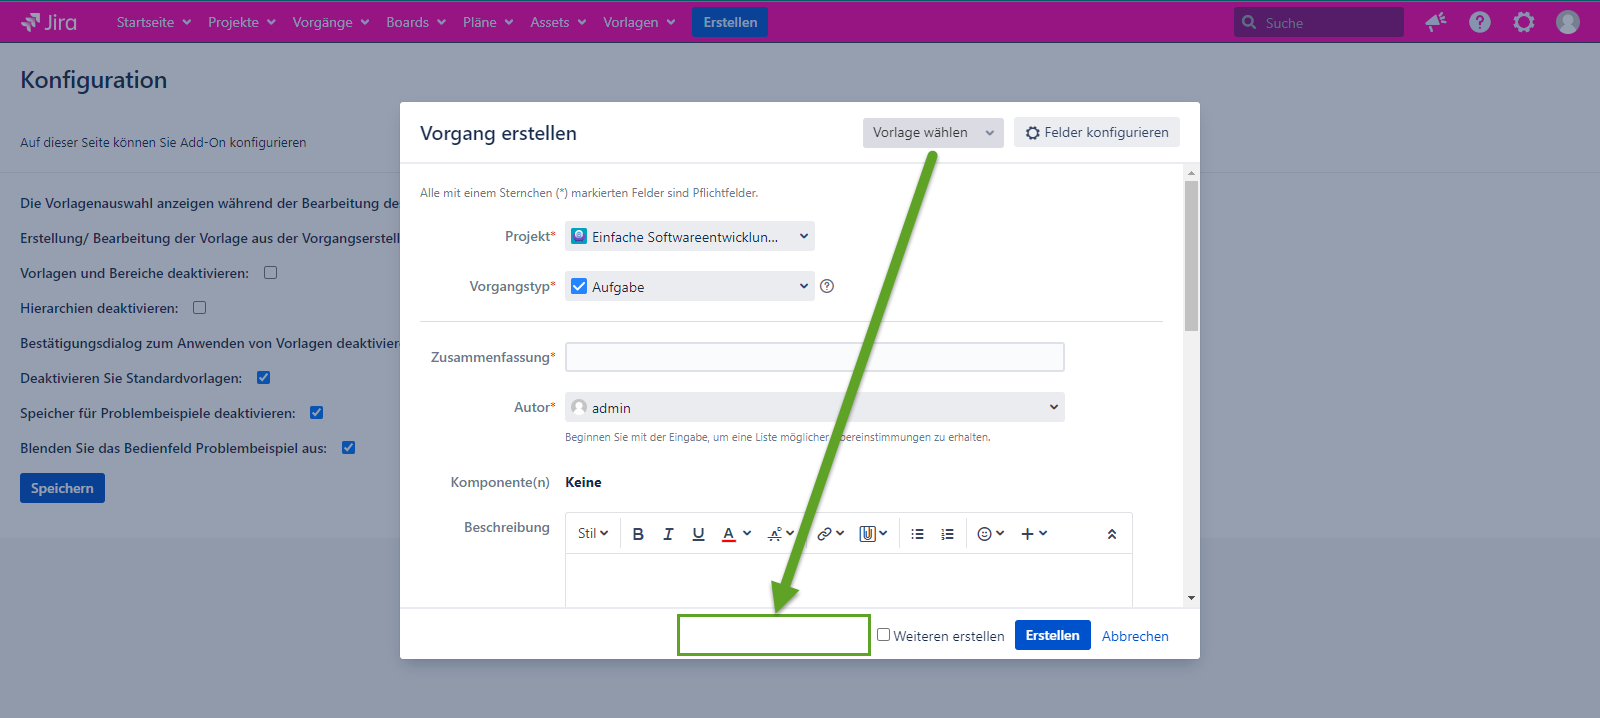This screenshot has height=718, width=1600.
Task: Open the 'Vorlage wählen' dropdown
Action: pyautogui.click(x=932, y=132)
